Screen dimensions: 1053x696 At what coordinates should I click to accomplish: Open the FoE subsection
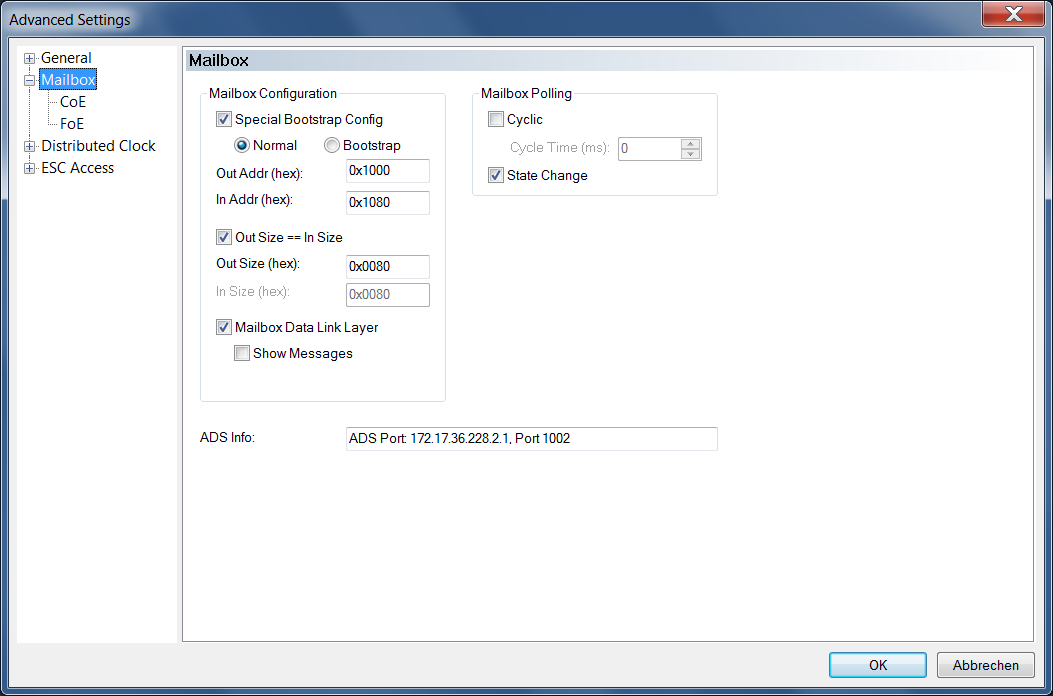point(72,124)
